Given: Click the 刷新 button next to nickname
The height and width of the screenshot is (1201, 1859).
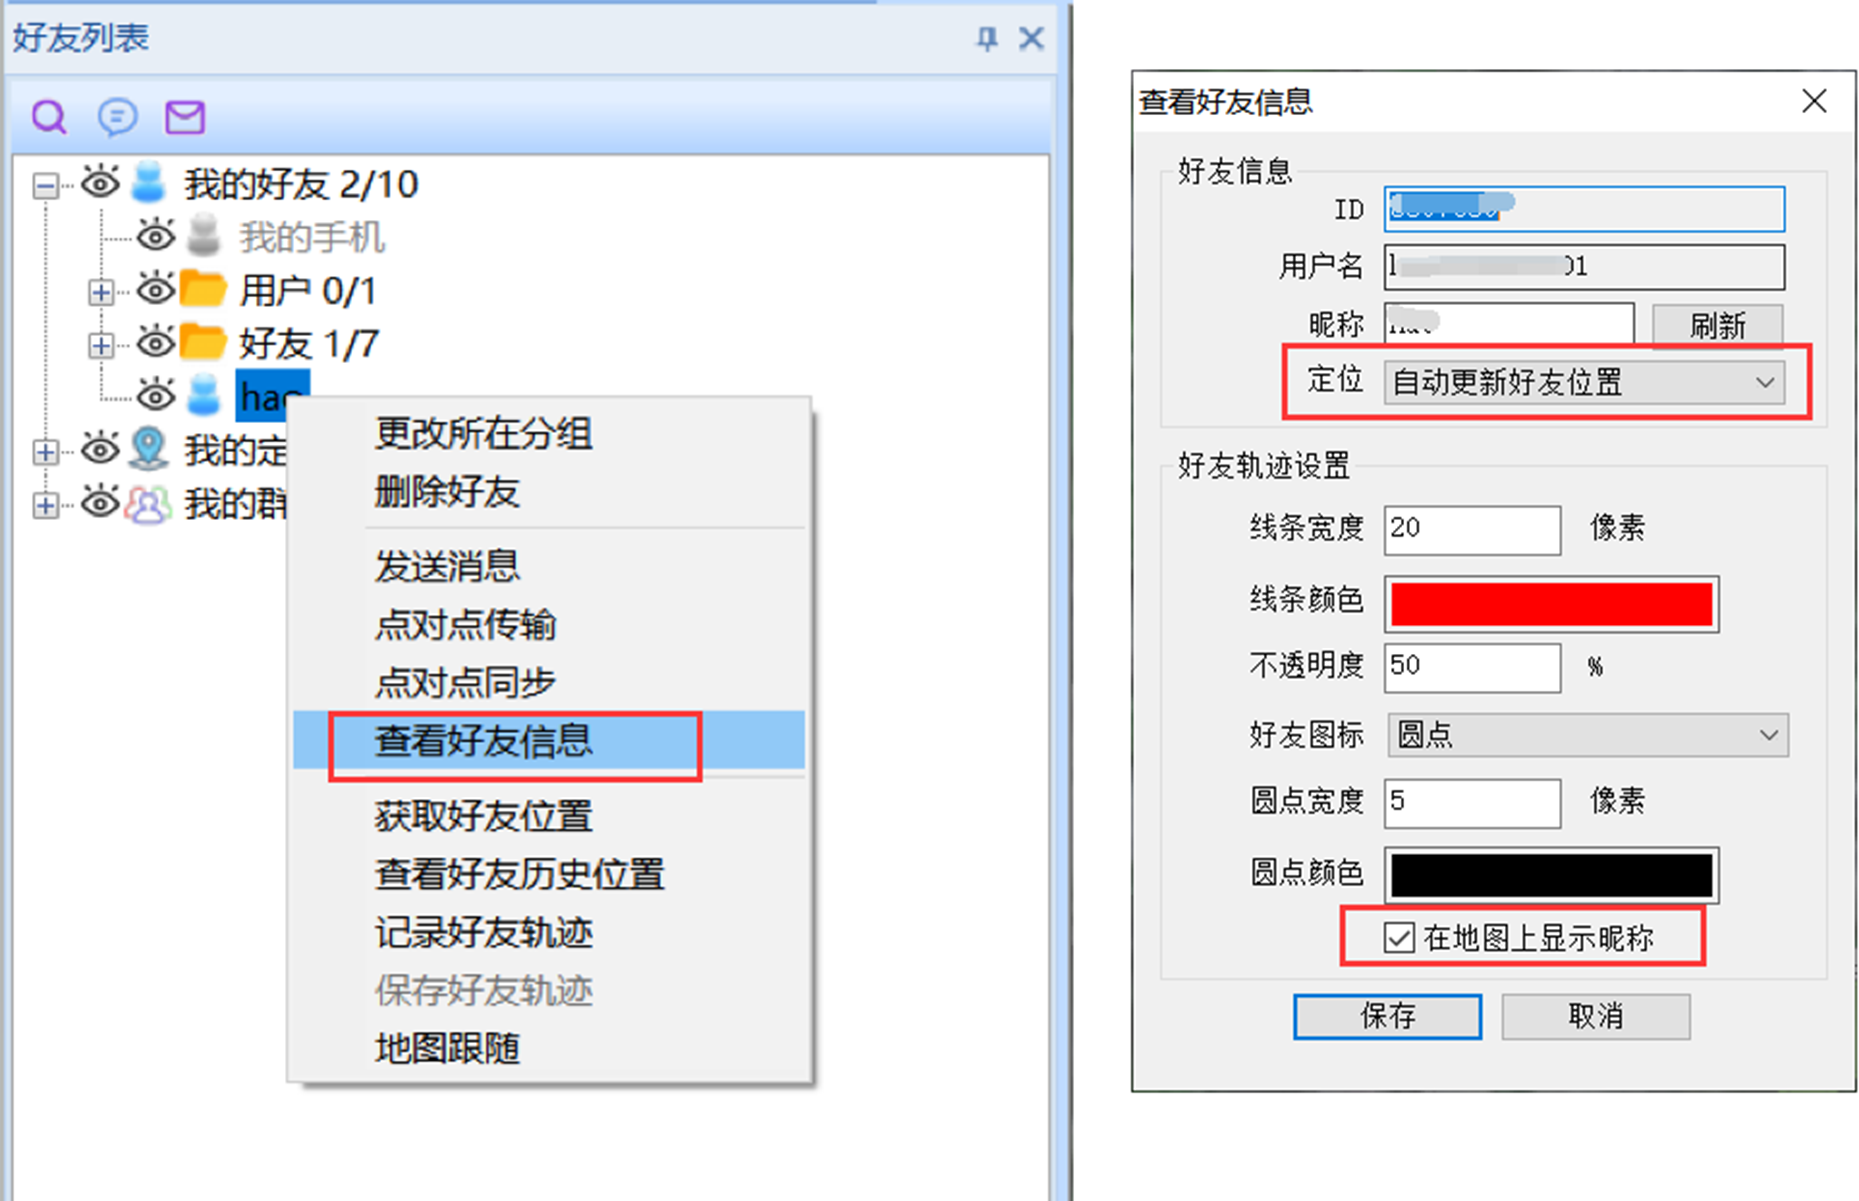Looking at the screenshot, I should point(1717,325).
